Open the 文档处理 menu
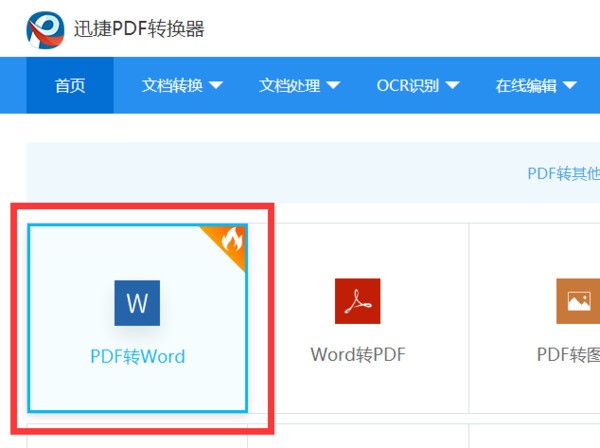This screenshot has width=600, height=448. point(289,85)
